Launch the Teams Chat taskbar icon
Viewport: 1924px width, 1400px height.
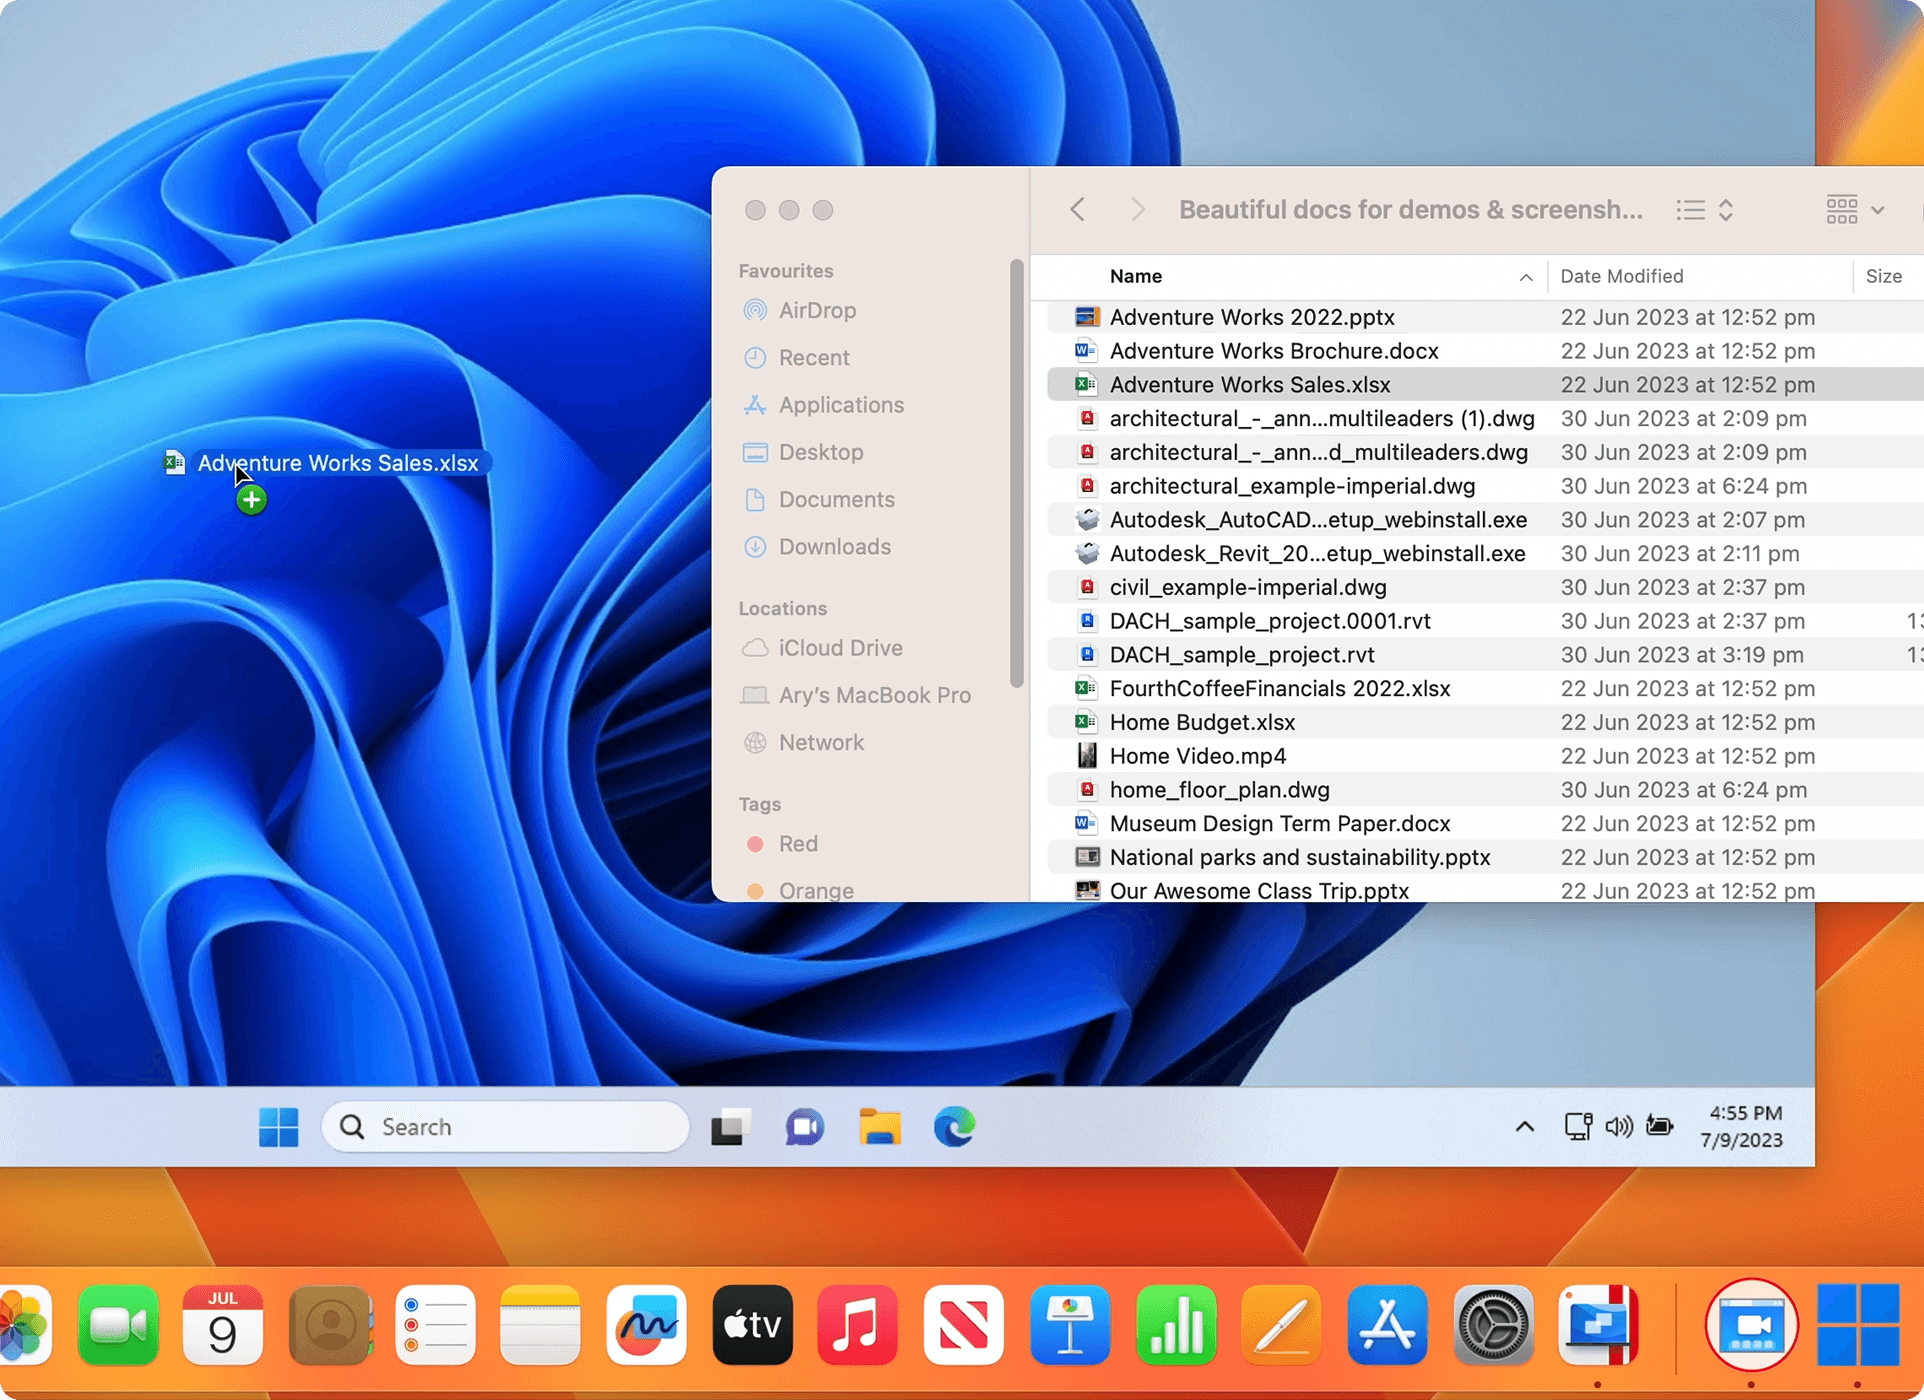click(804, 1127)
